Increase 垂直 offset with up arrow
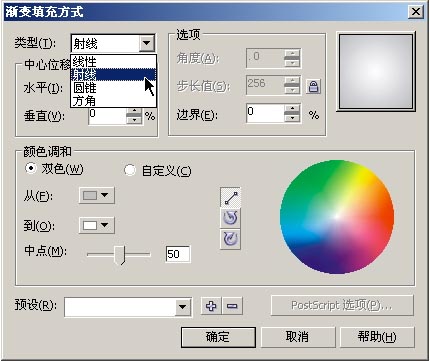The image size is (430, 361). (x=134, y=111)
